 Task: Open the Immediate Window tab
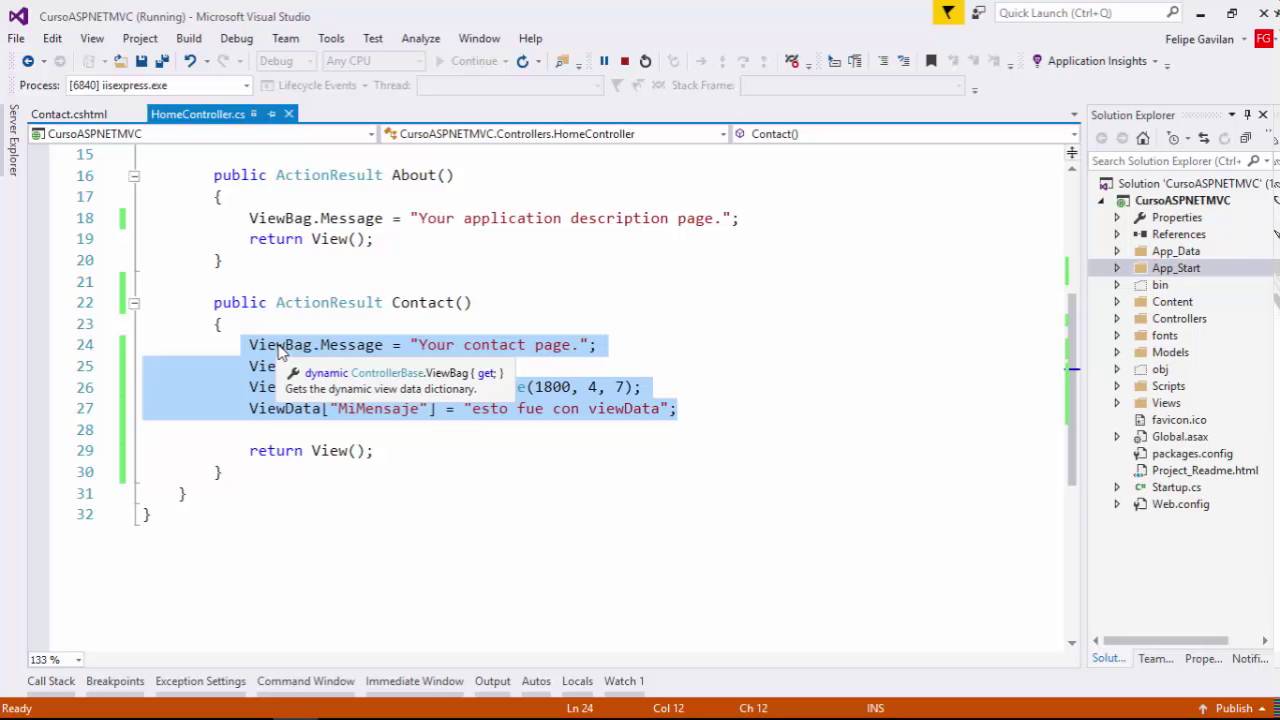[x=414, y=681]
